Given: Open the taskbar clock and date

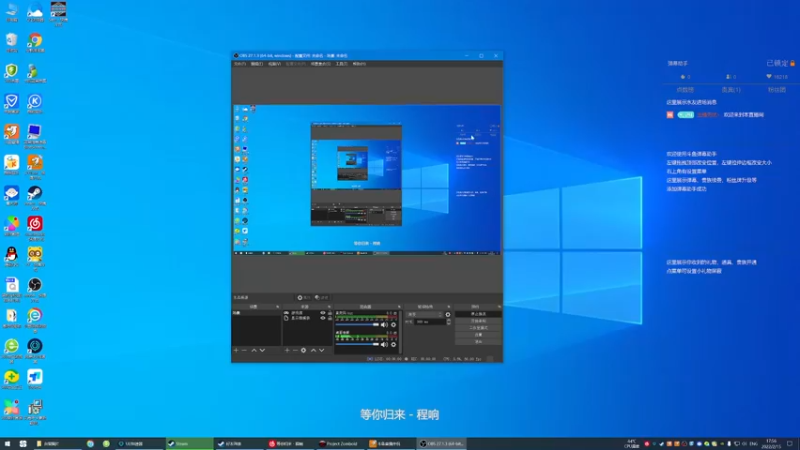Looking at the screenshot, I should [771, 444].
